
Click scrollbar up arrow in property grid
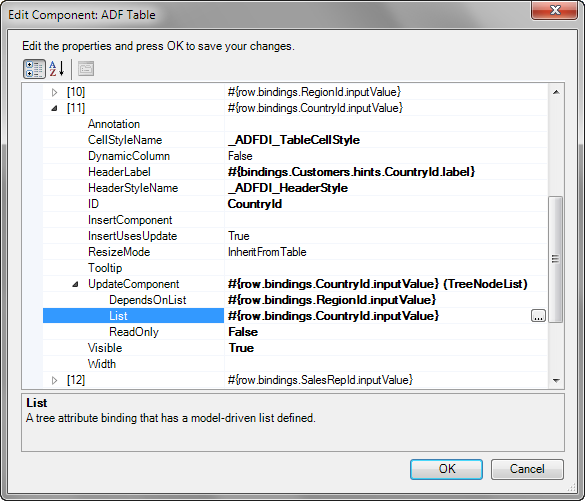[x=556, y=92]
